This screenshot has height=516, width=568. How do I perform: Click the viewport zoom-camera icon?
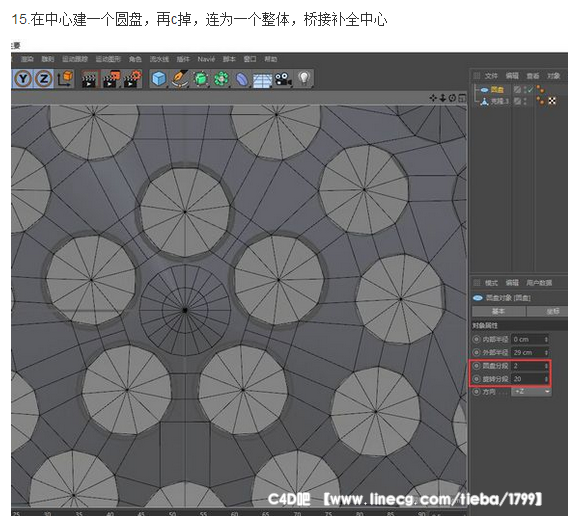(x=443, y=98)
